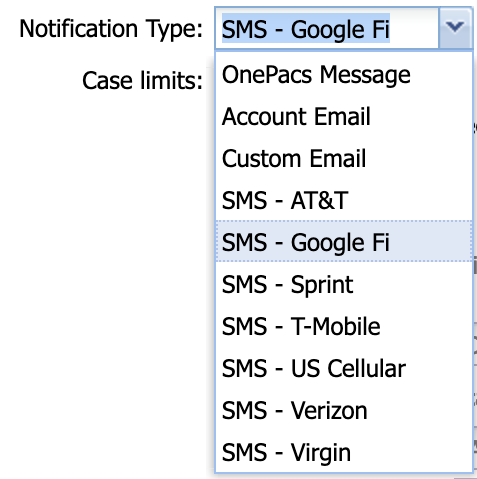Select SMS - Sprint from dropdown list
This screenshot has width=477, height=479.
[344, 284]
